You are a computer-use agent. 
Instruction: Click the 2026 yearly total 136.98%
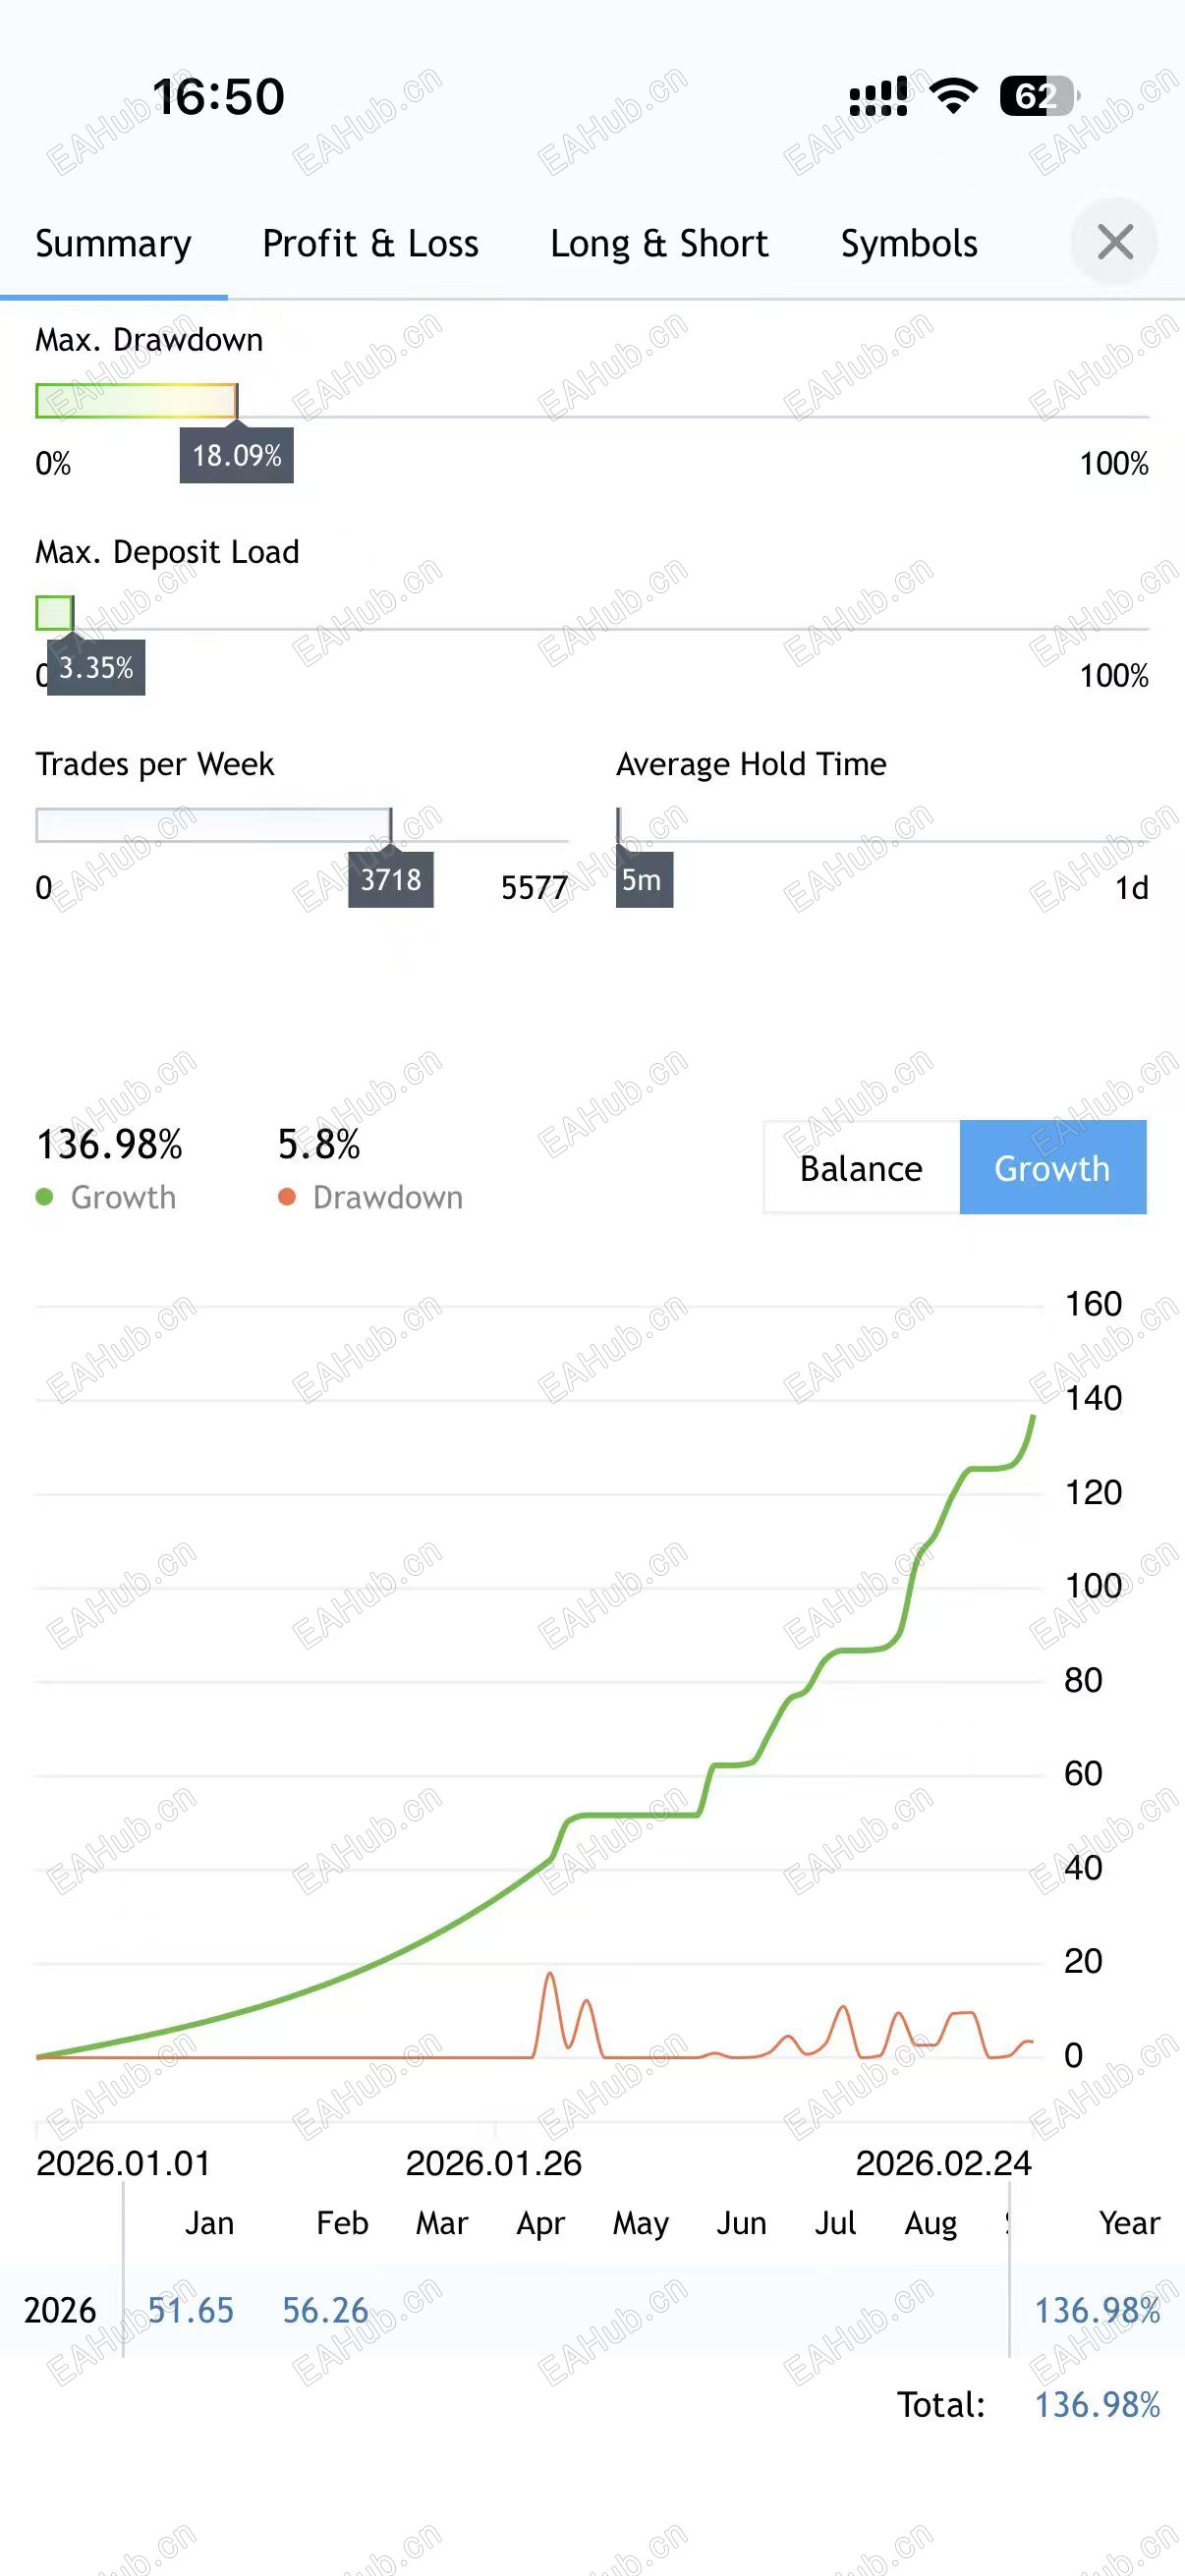1097,2310
